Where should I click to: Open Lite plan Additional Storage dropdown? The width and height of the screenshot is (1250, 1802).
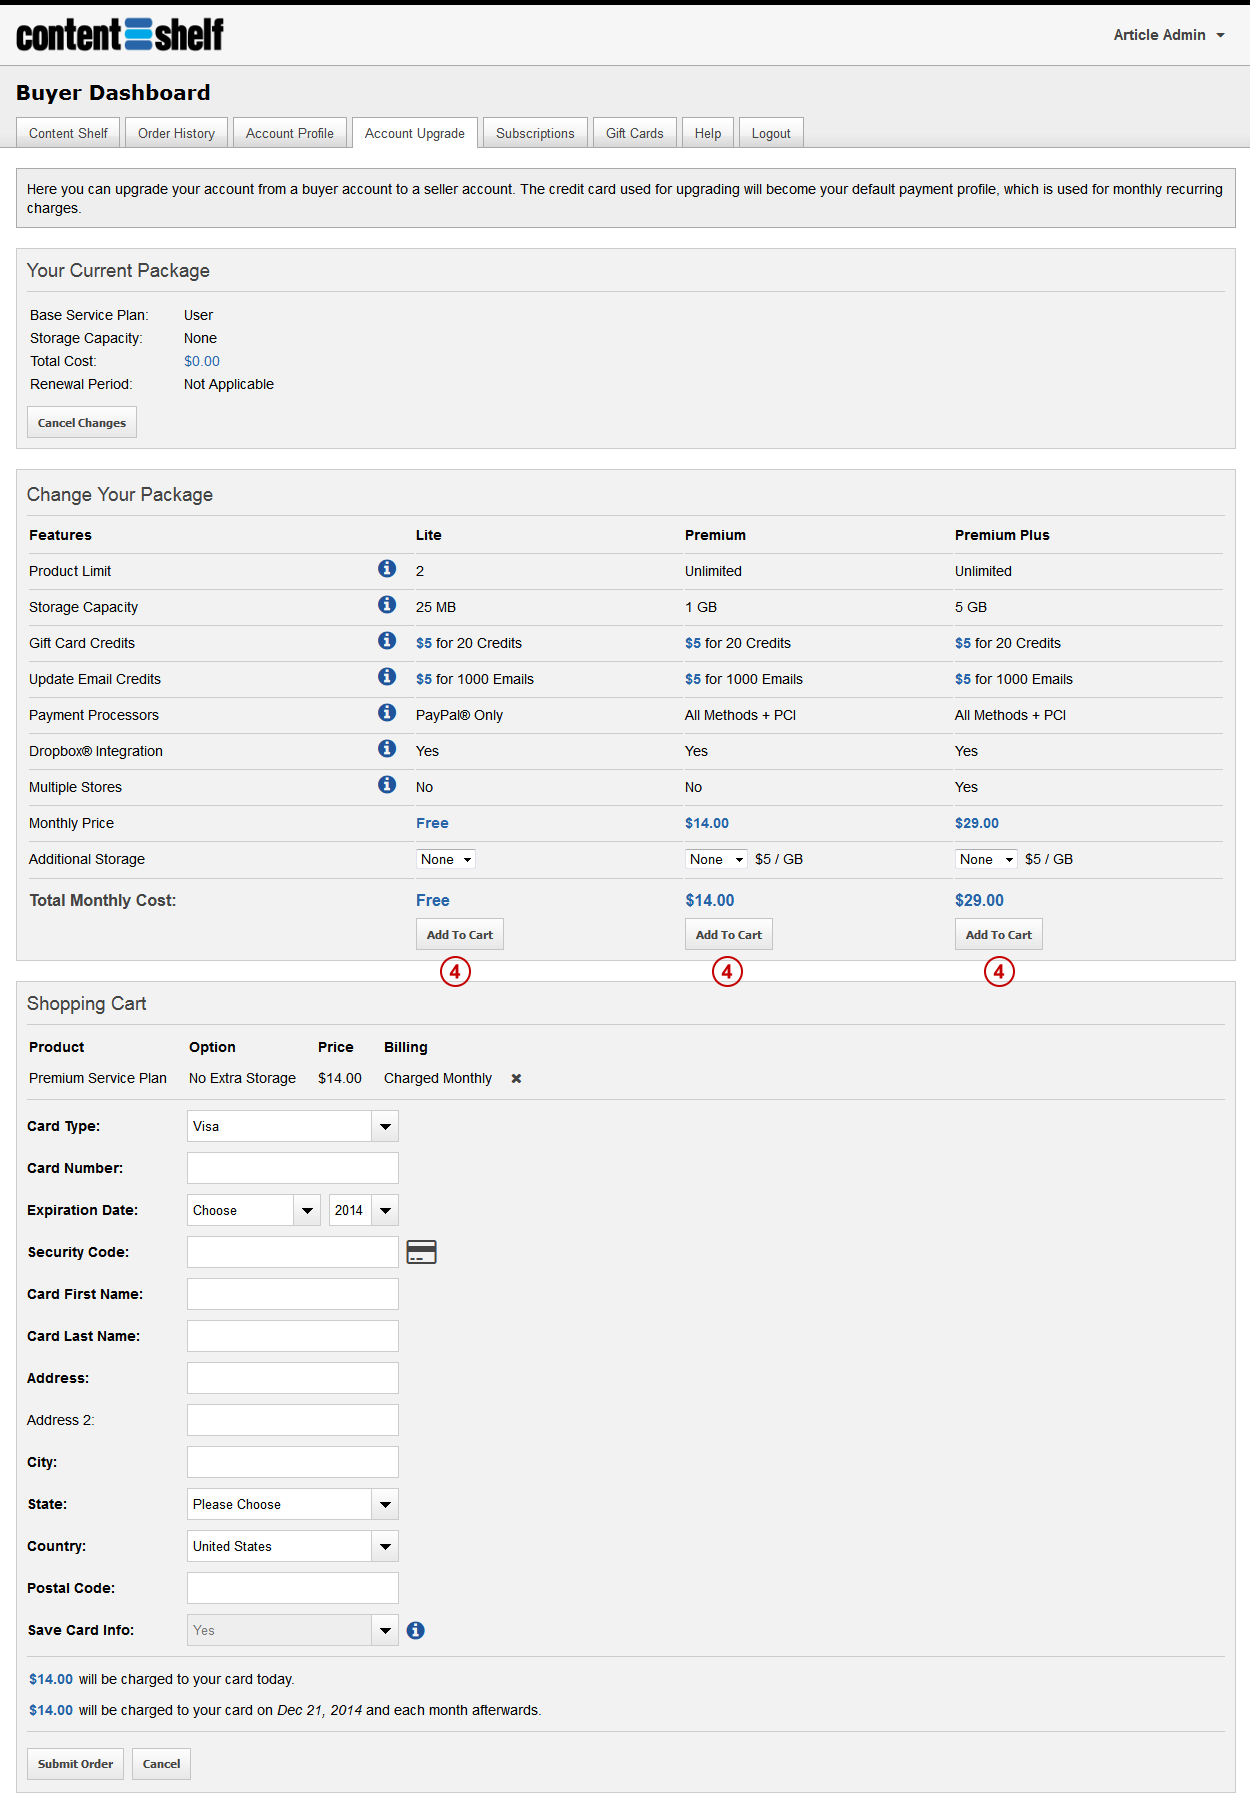coord(446,859)
